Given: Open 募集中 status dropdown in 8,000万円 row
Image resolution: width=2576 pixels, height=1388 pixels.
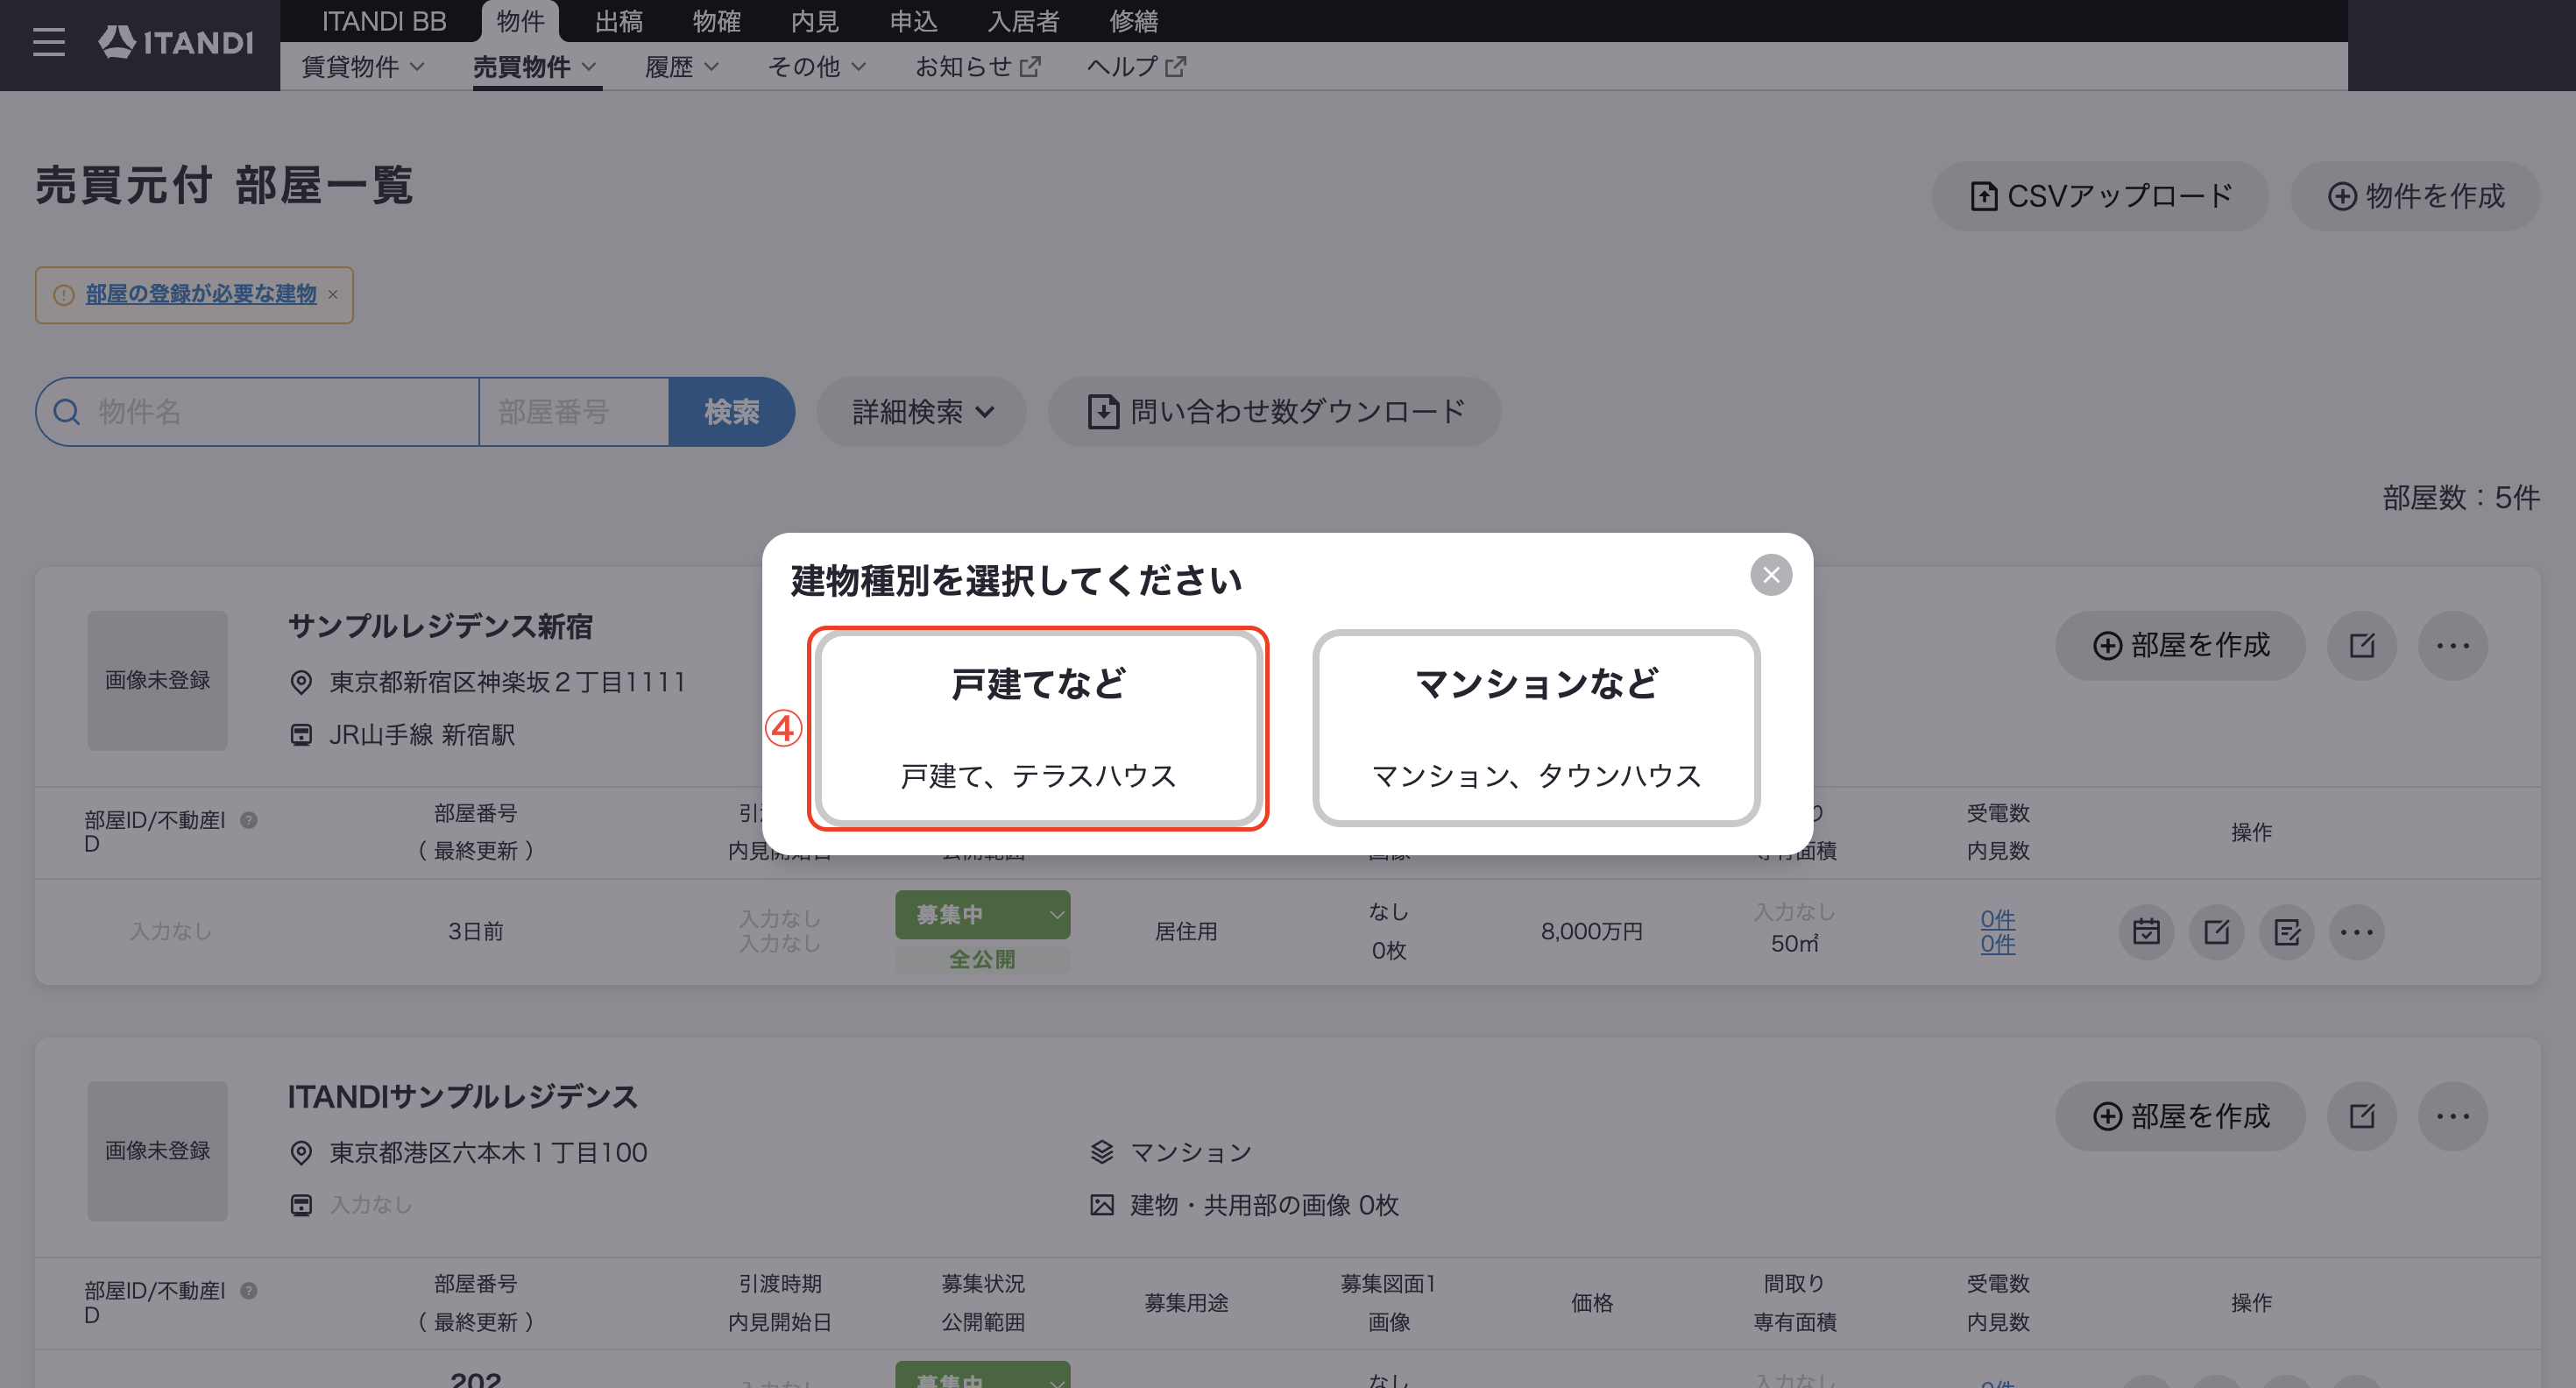Looking at the screenshot, I should 982,915.
